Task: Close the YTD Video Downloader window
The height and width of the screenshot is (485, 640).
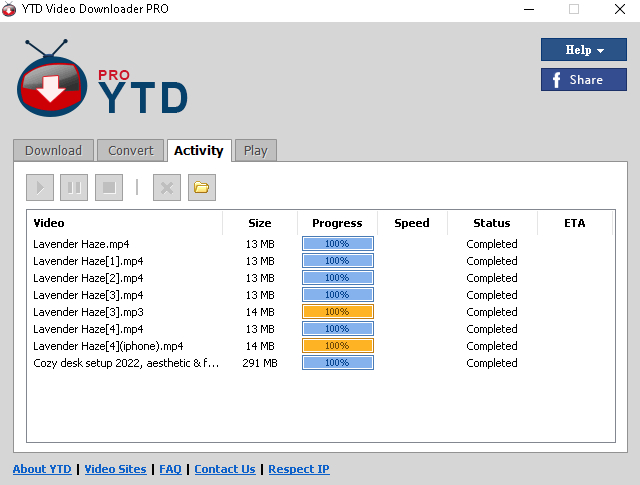Action: click(x=620, y=9)
